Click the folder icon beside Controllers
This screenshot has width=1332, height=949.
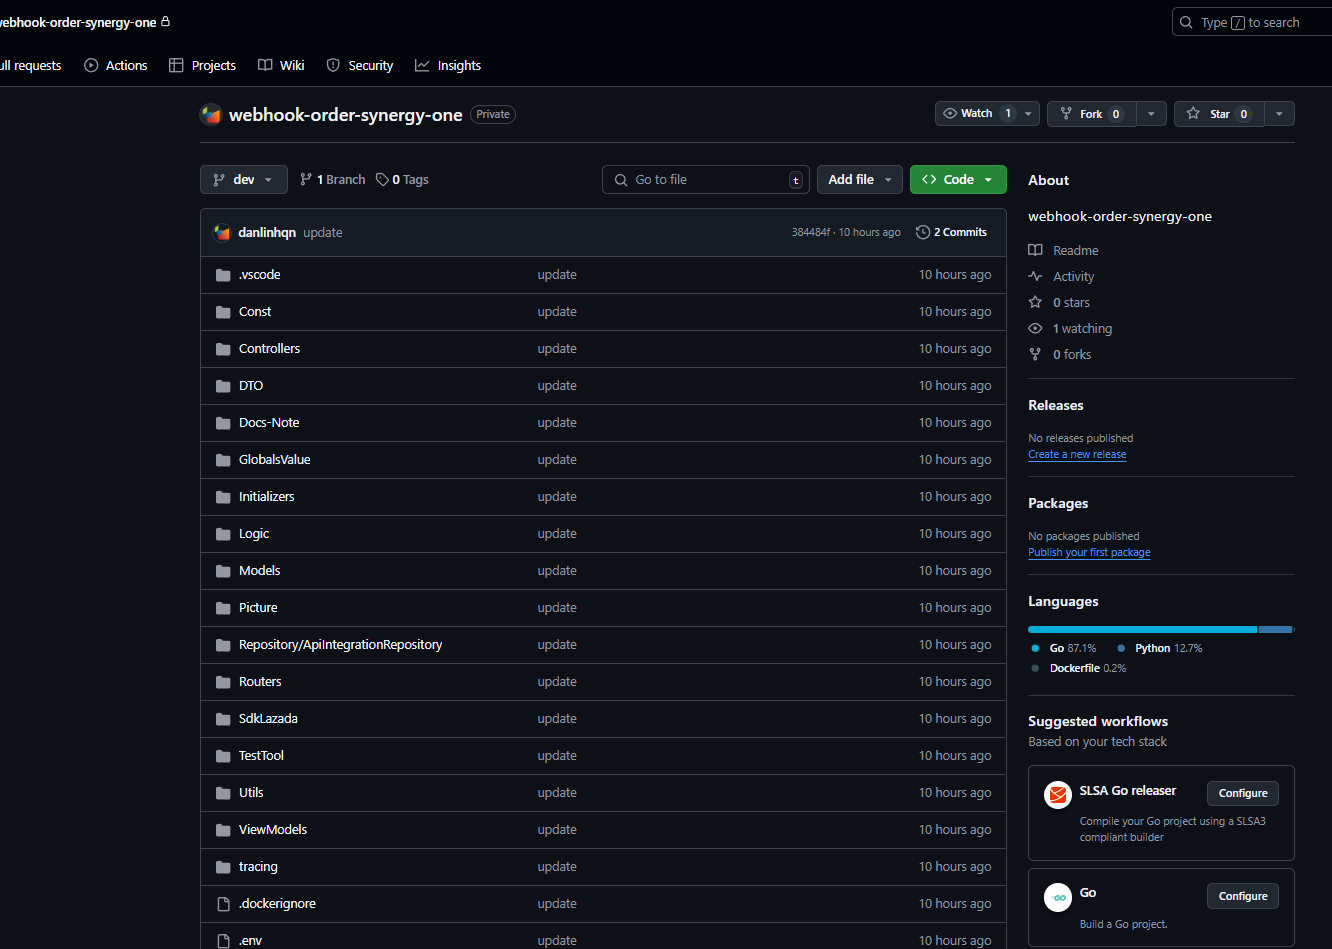(x=223, y=349)
